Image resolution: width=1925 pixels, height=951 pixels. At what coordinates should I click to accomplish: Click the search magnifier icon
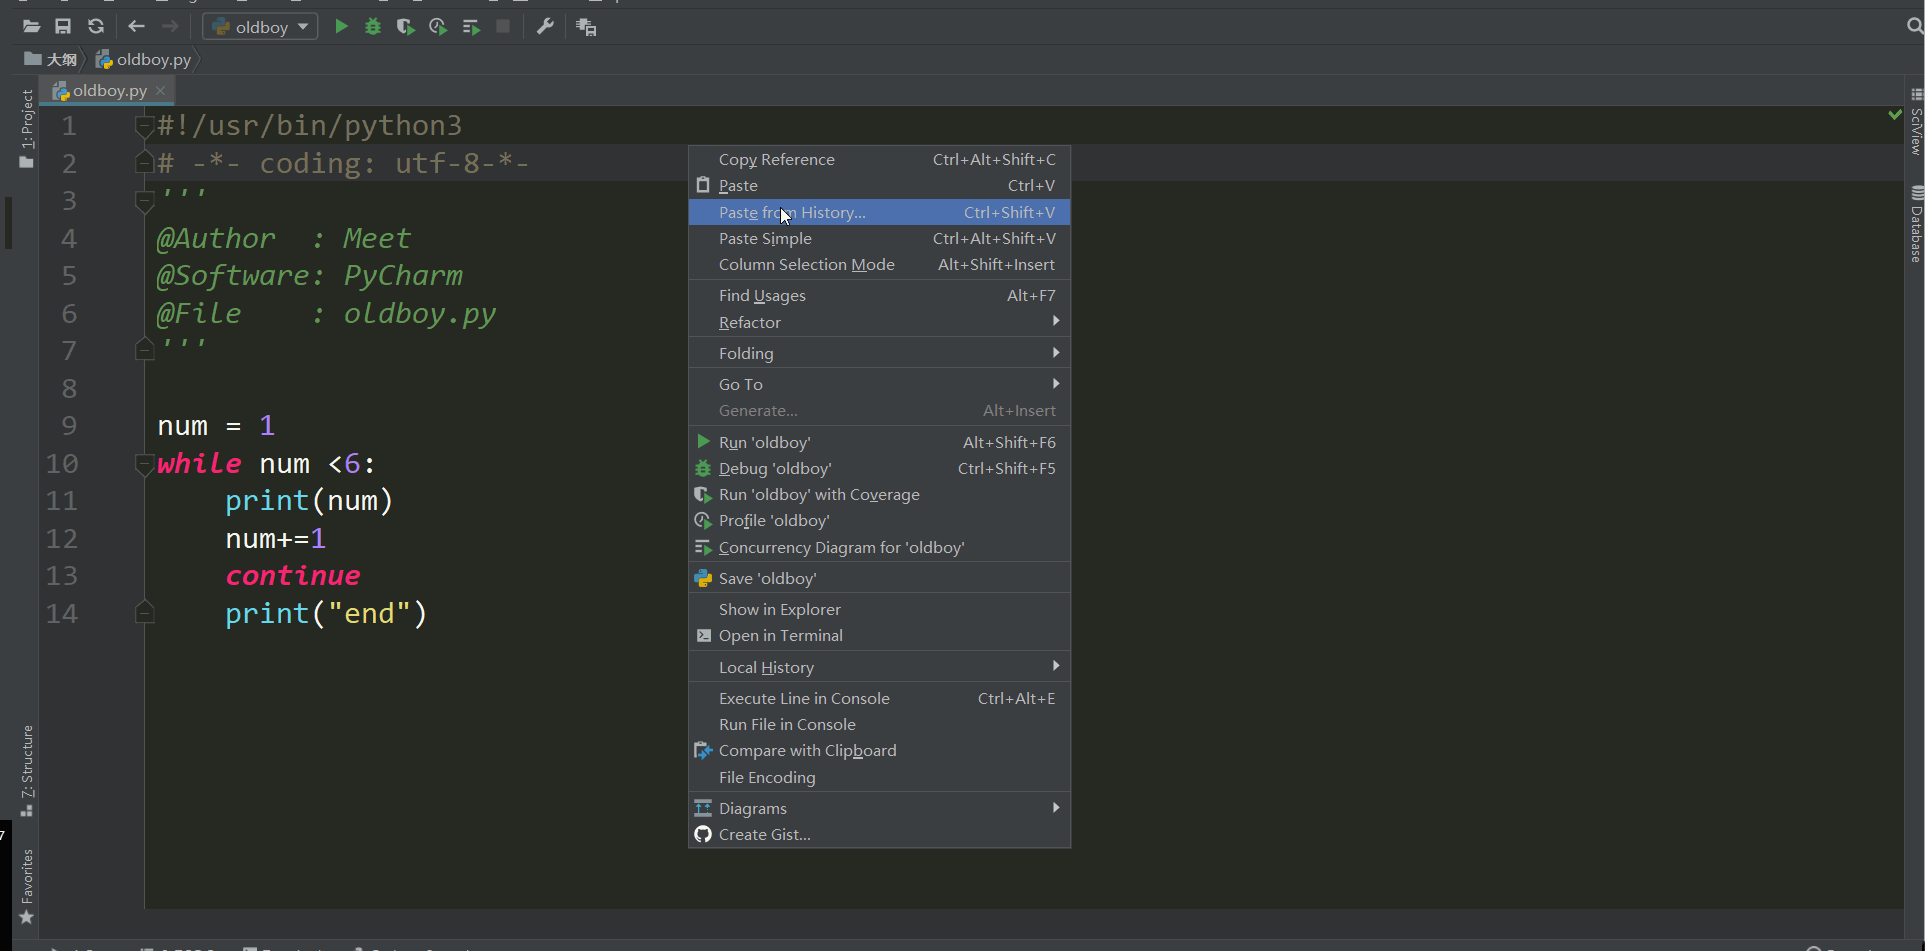[x=1914, y=27]
